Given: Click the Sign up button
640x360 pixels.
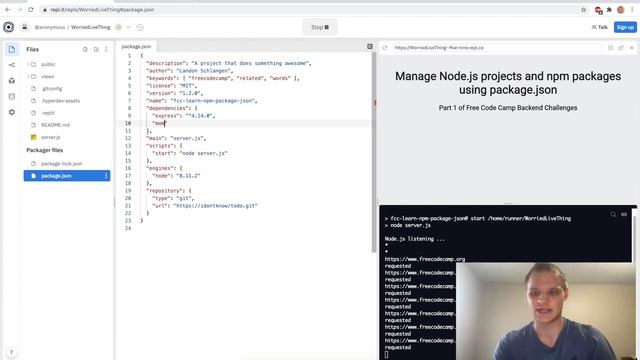Looking at the screenshot, I should (625, 27).
